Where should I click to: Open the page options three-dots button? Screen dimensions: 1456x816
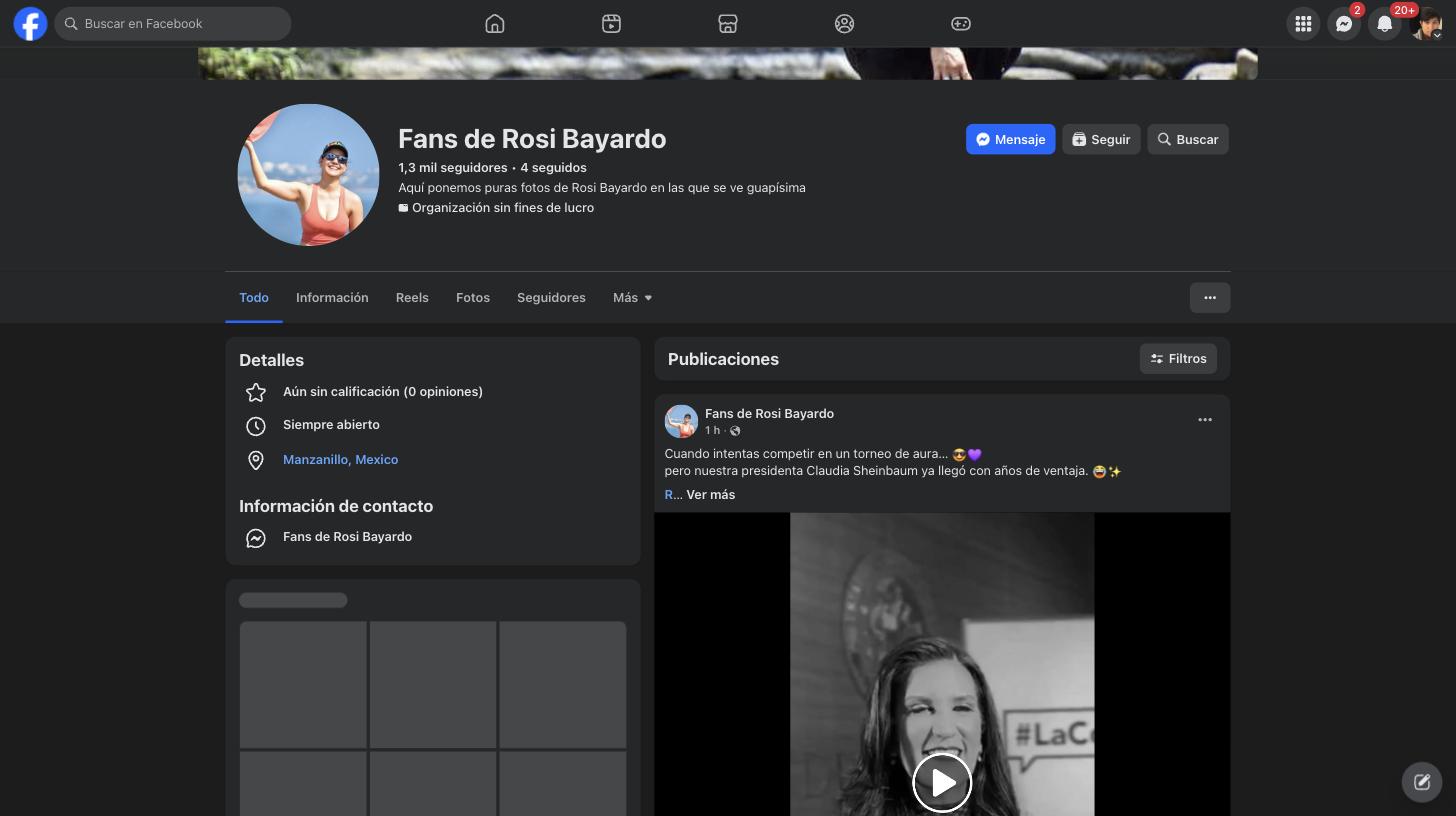1210,298
